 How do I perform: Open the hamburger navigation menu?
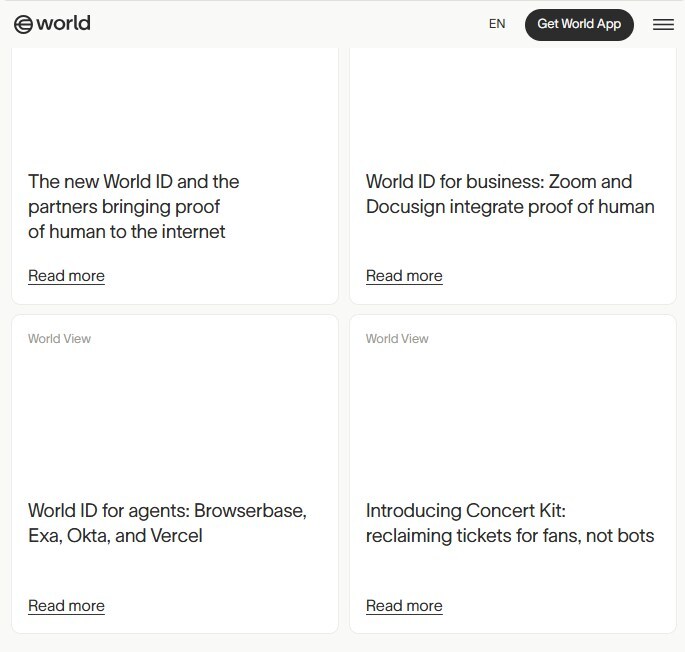663,24
